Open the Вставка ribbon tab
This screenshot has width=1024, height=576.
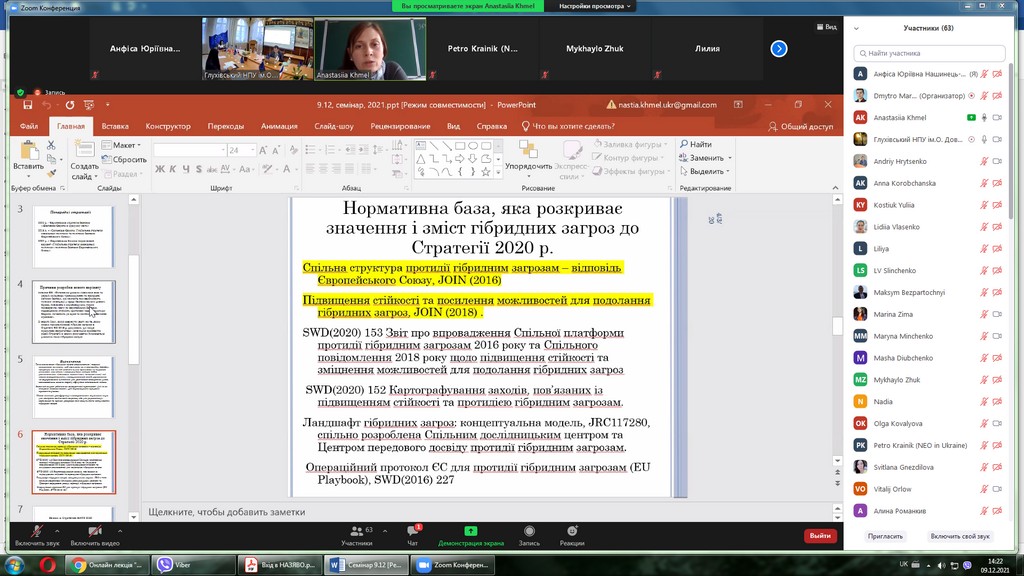click(x=115, y=127)
